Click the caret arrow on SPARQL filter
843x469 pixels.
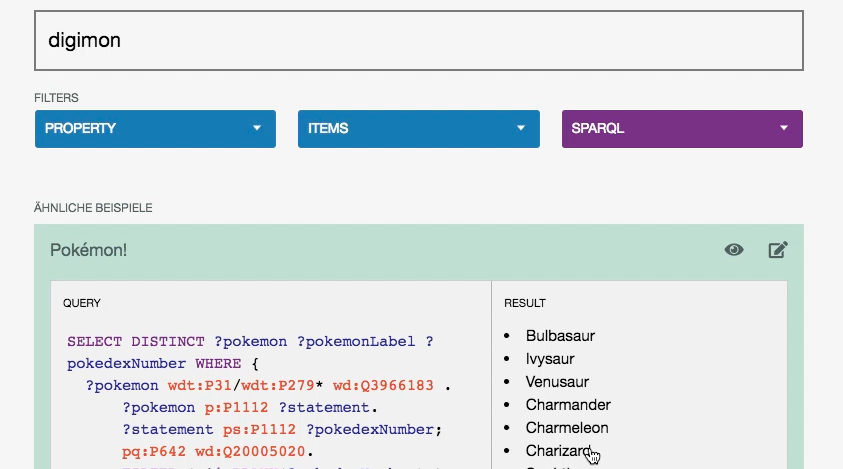[784, 129]
